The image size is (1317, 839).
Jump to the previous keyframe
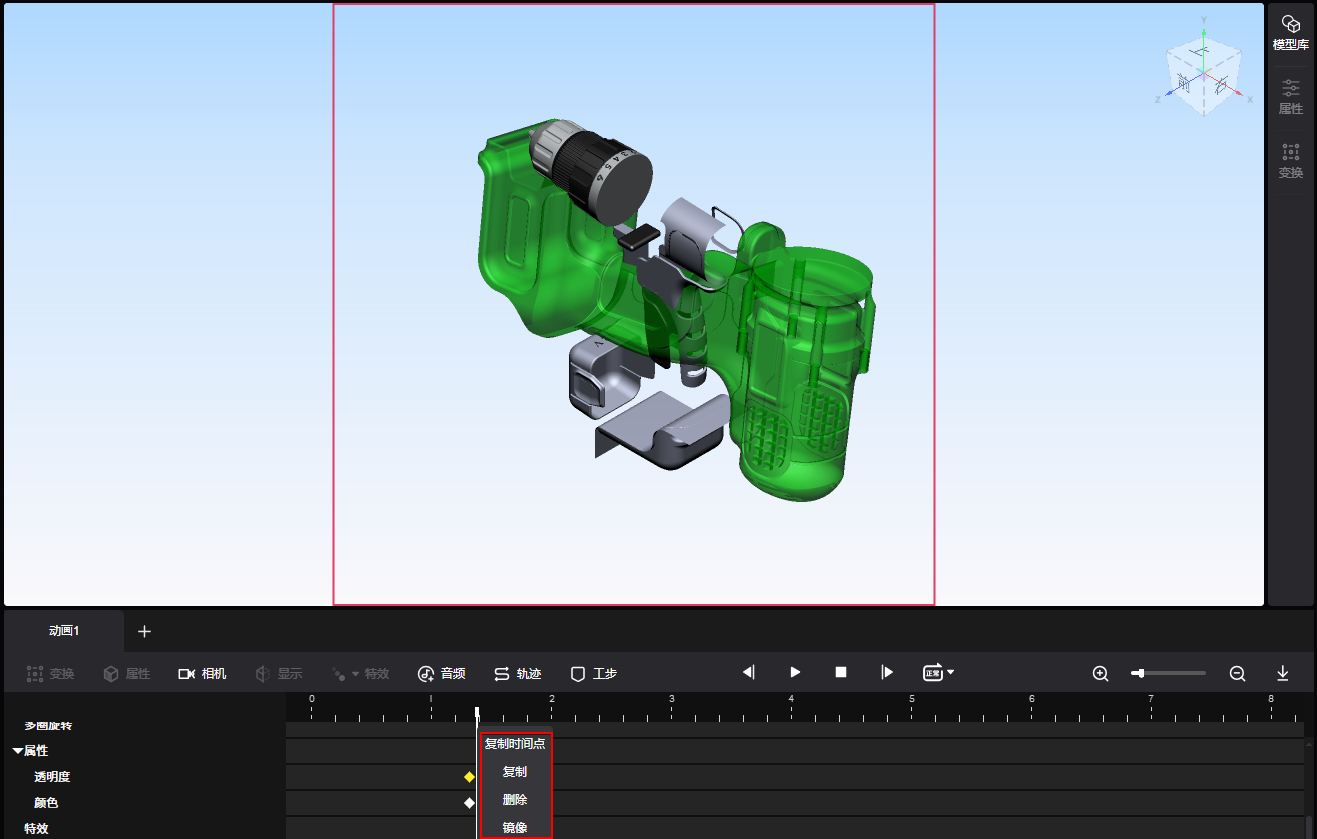(748, 673)
